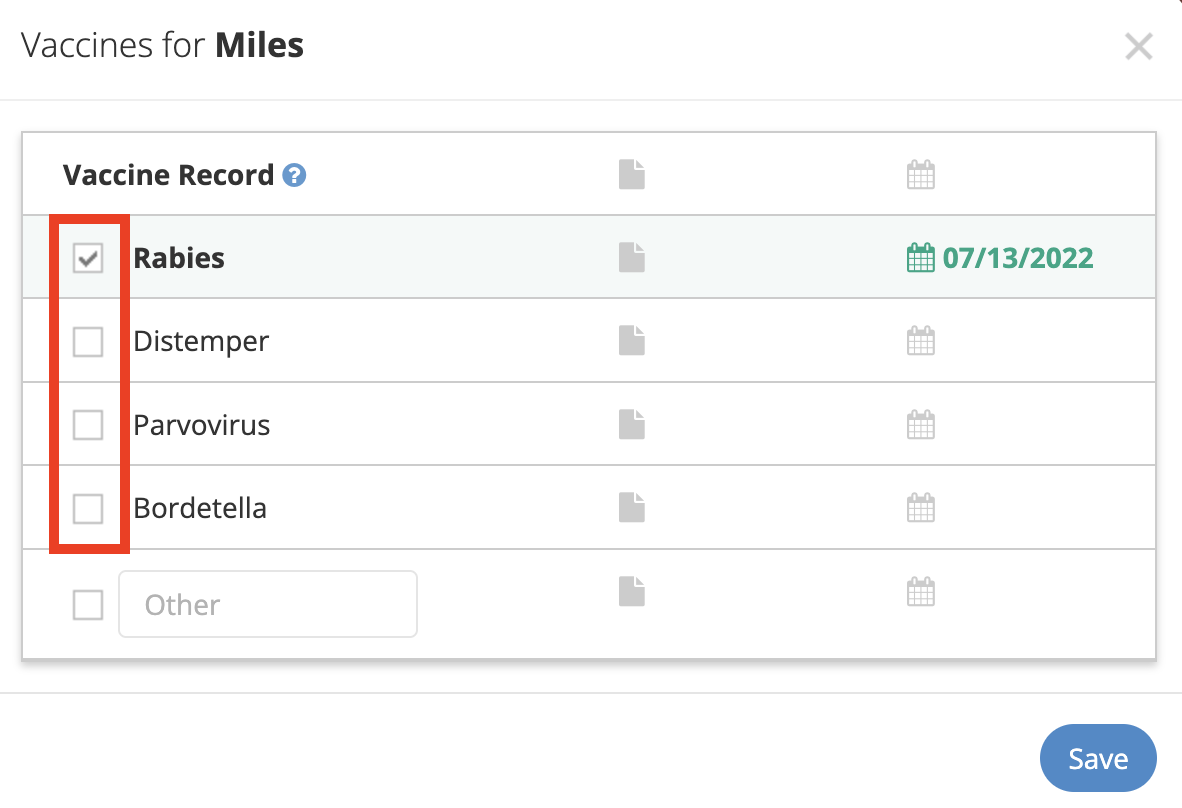Click the Save button
The height and width of the screenshot is (808, 1182).
coord(1098,758)
